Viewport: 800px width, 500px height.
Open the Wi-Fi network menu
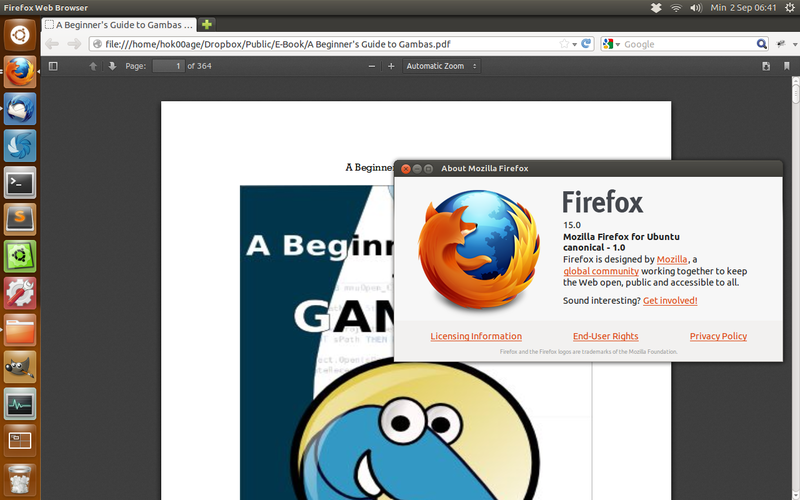click(676, 8)
